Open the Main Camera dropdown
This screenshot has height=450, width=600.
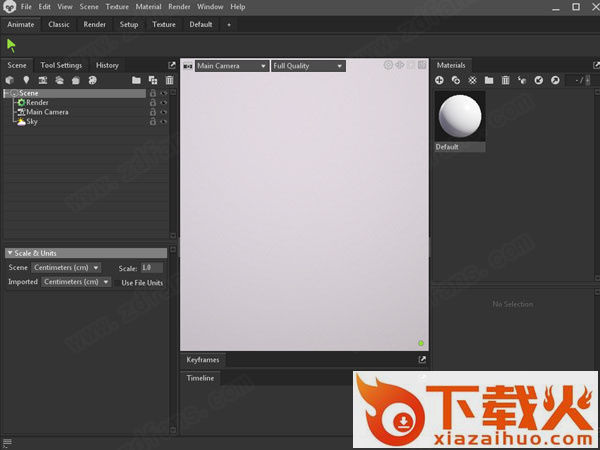(232, 66)
